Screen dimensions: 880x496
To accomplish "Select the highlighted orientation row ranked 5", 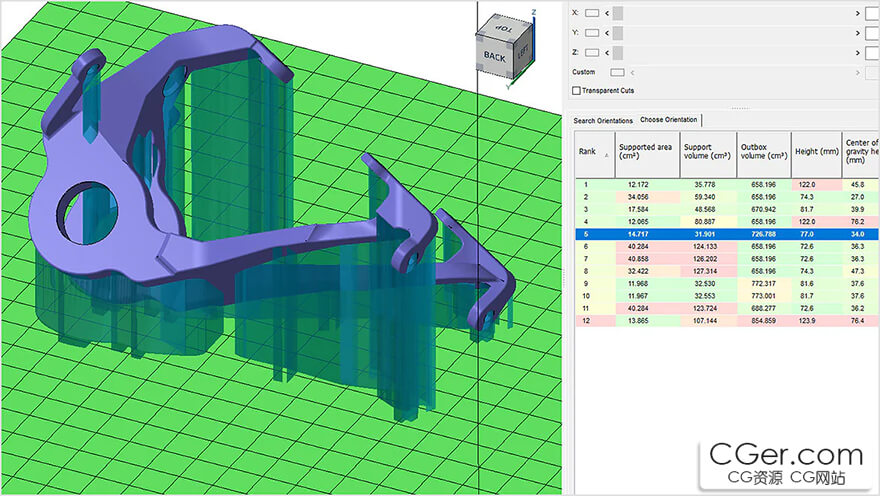I will coord(727,234).
